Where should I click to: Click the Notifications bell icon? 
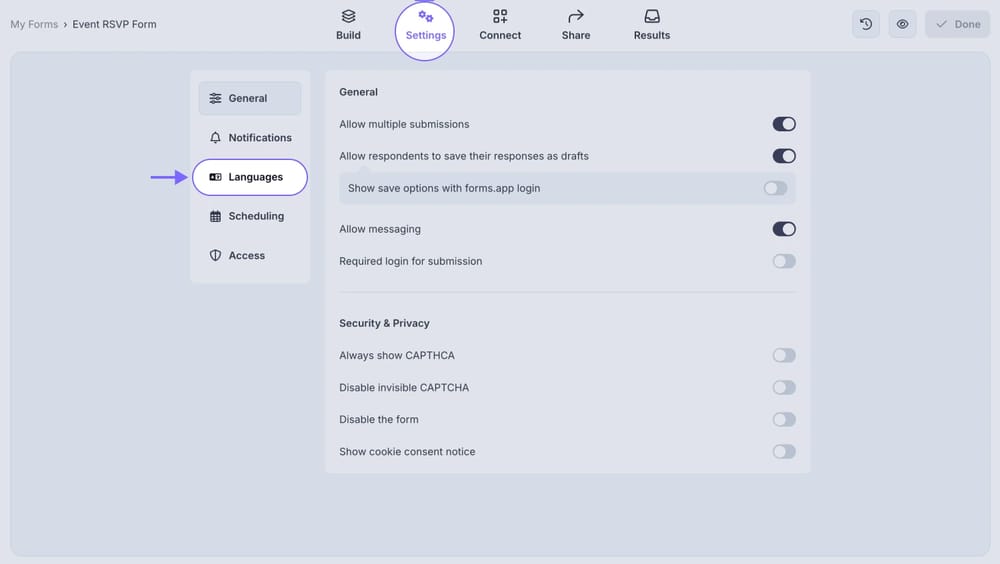pyautogui.click(x=215, y=138)
